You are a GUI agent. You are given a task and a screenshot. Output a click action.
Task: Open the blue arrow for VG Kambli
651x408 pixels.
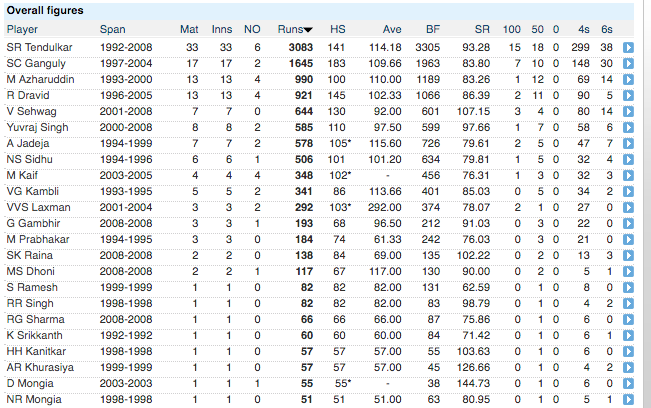click(x=628, y=191)
